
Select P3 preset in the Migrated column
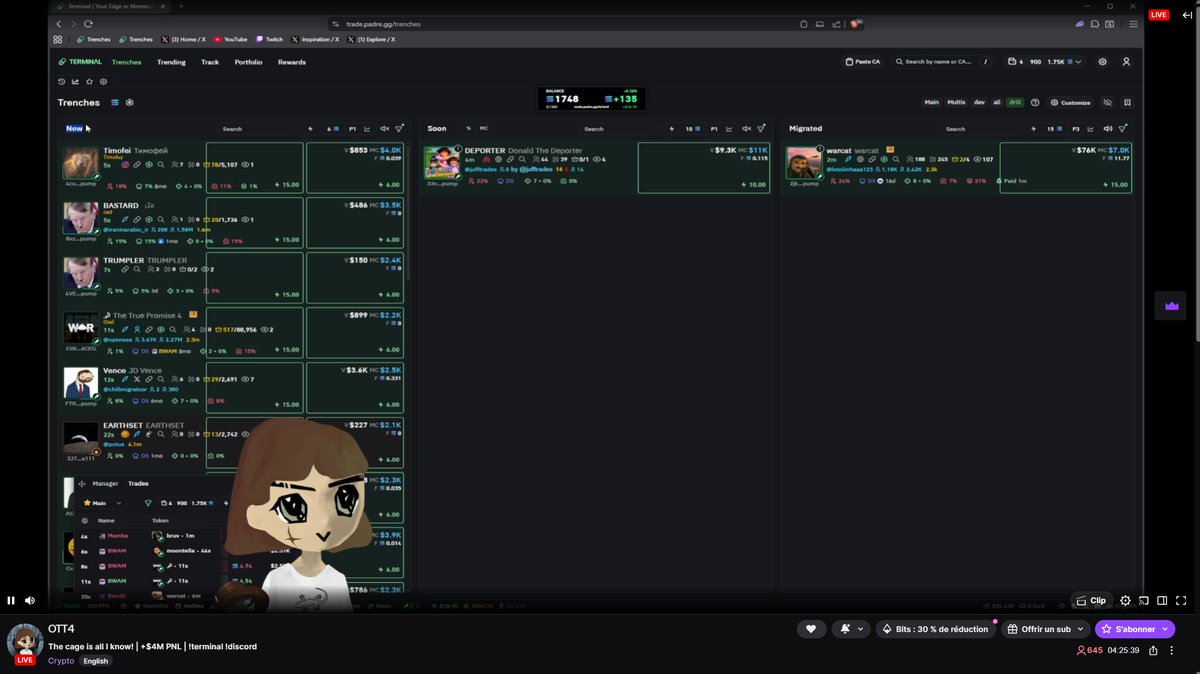[1076, 129]
